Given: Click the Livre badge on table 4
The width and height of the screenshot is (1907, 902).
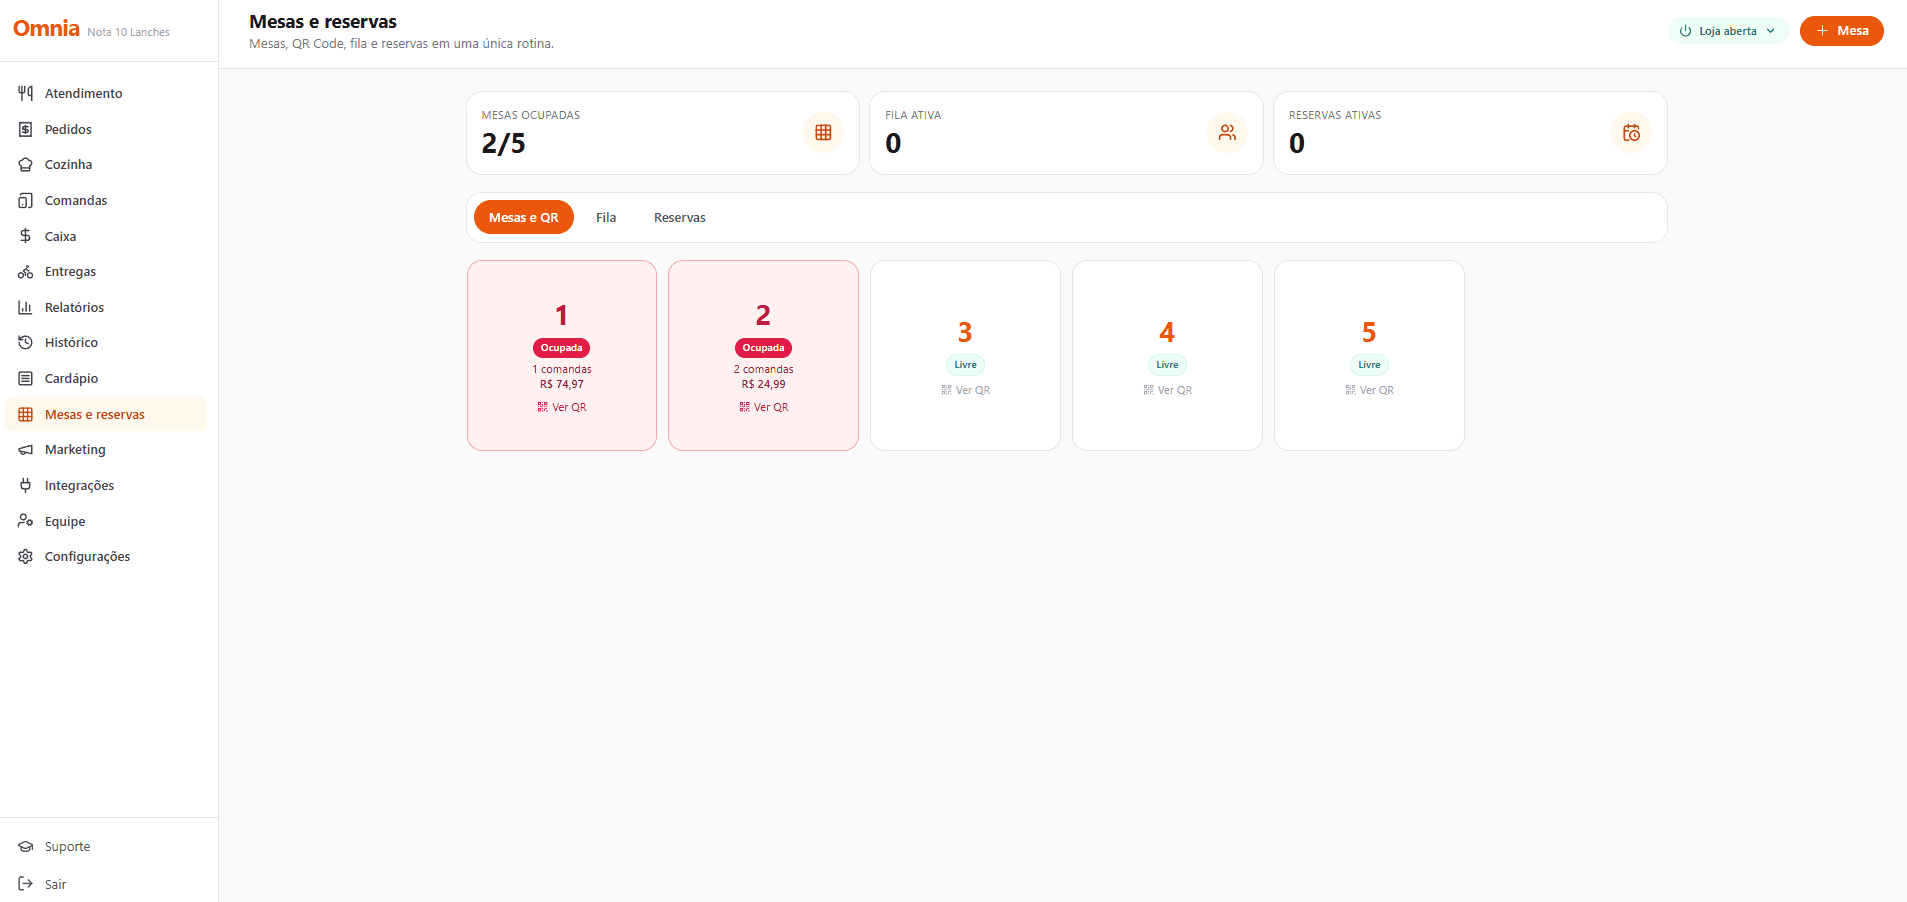Looking at the screenshot, I should [1168, 365].
